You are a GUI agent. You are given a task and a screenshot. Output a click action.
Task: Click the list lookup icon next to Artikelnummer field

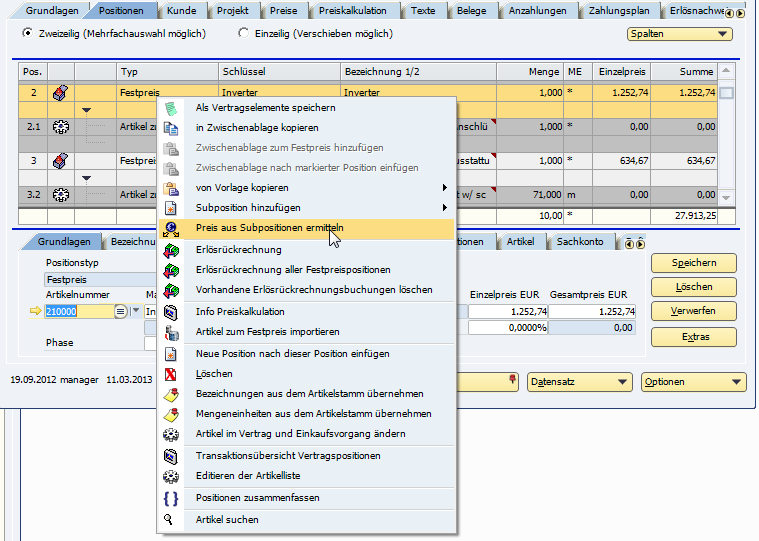(121, 312)
